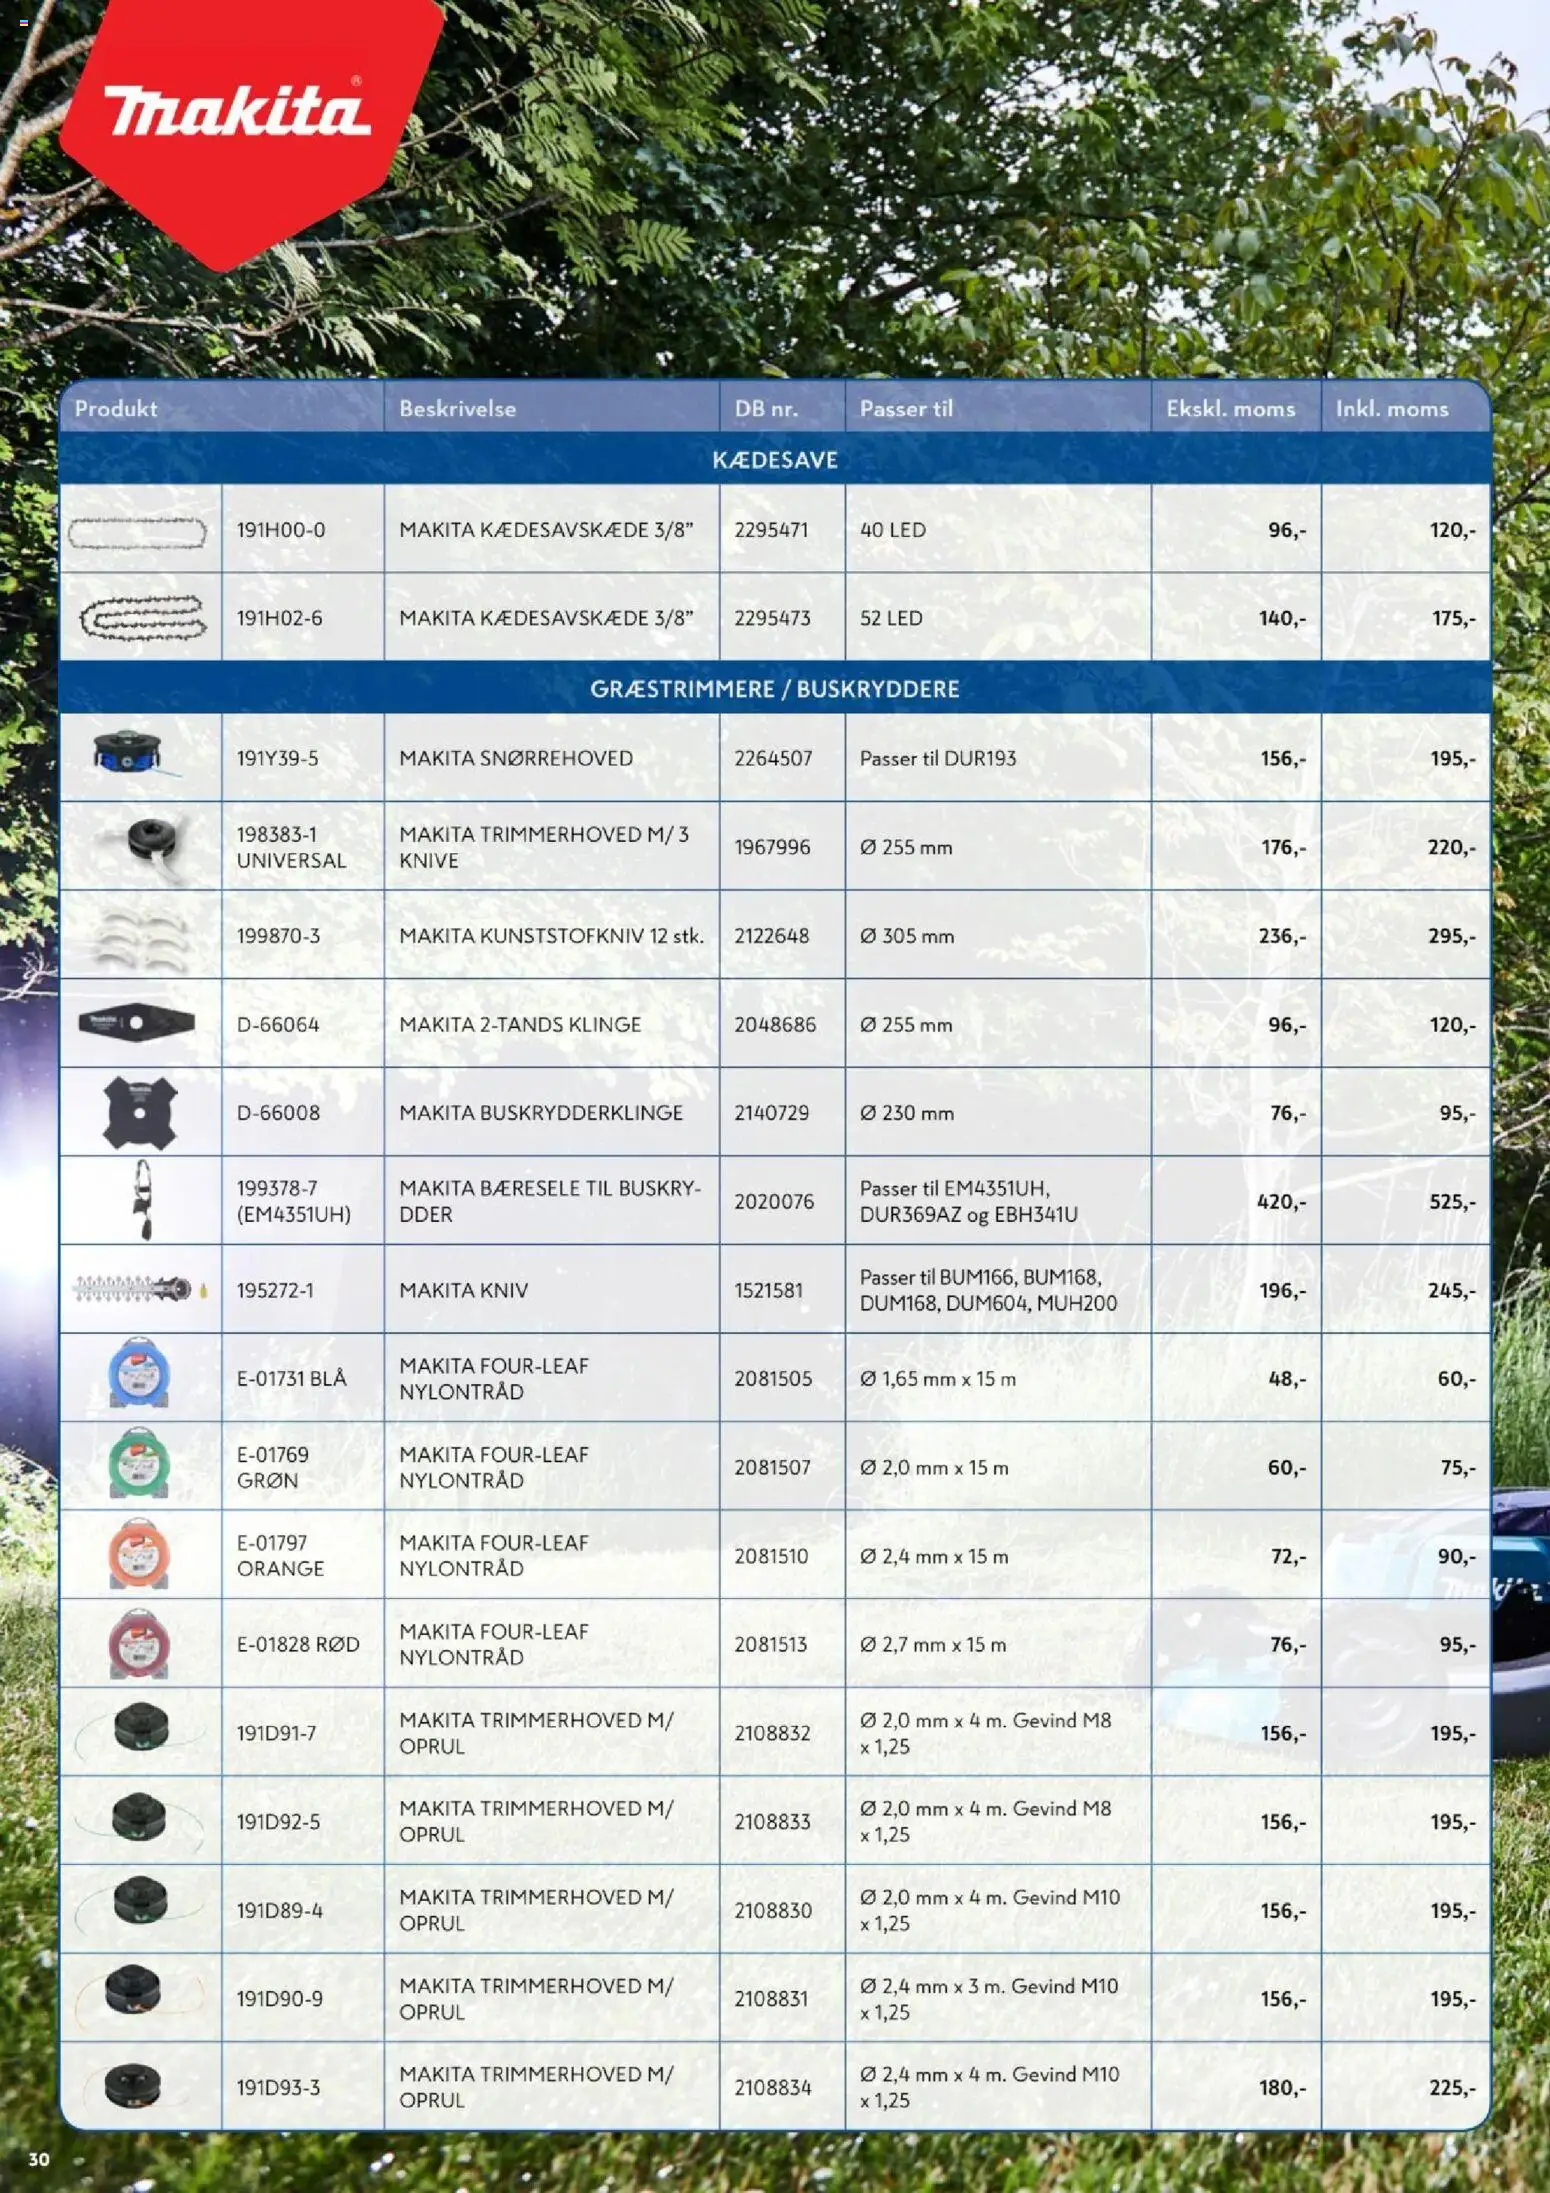Click the Produkt column header
This screenshot has height=2193, width=1550.
(x=116, y=408)
